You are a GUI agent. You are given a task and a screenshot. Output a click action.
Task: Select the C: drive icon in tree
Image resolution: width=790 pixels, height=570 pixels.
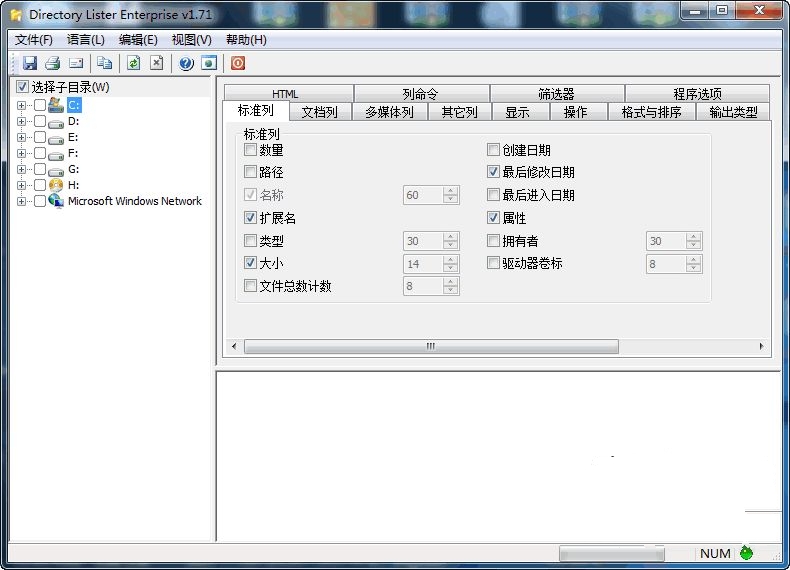click(x=56, y=105)
